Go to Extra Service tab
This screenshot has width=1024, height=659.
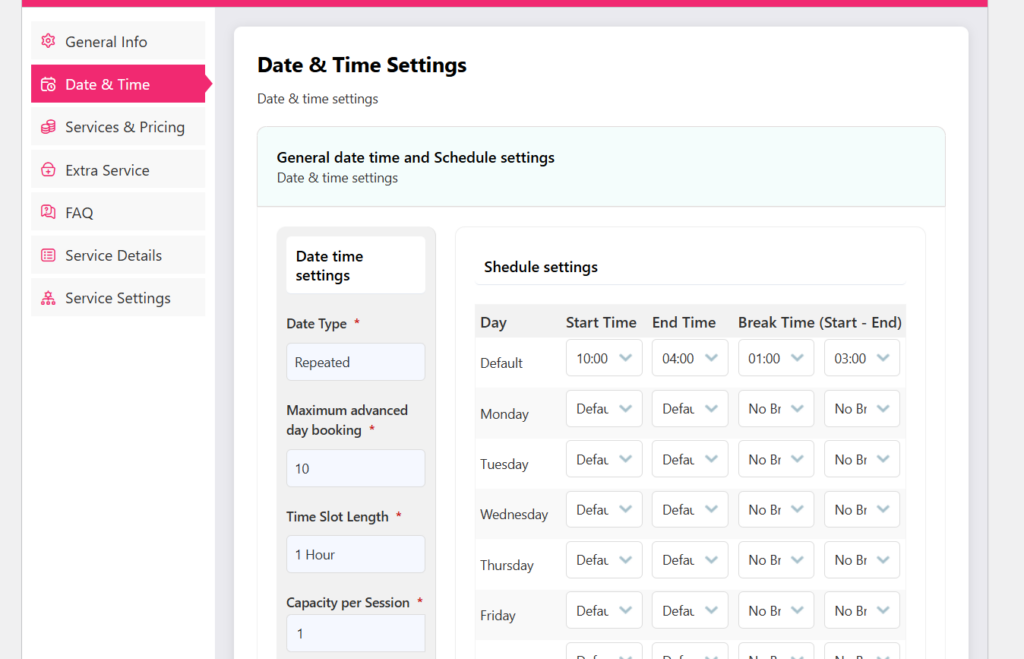[118, 169]
